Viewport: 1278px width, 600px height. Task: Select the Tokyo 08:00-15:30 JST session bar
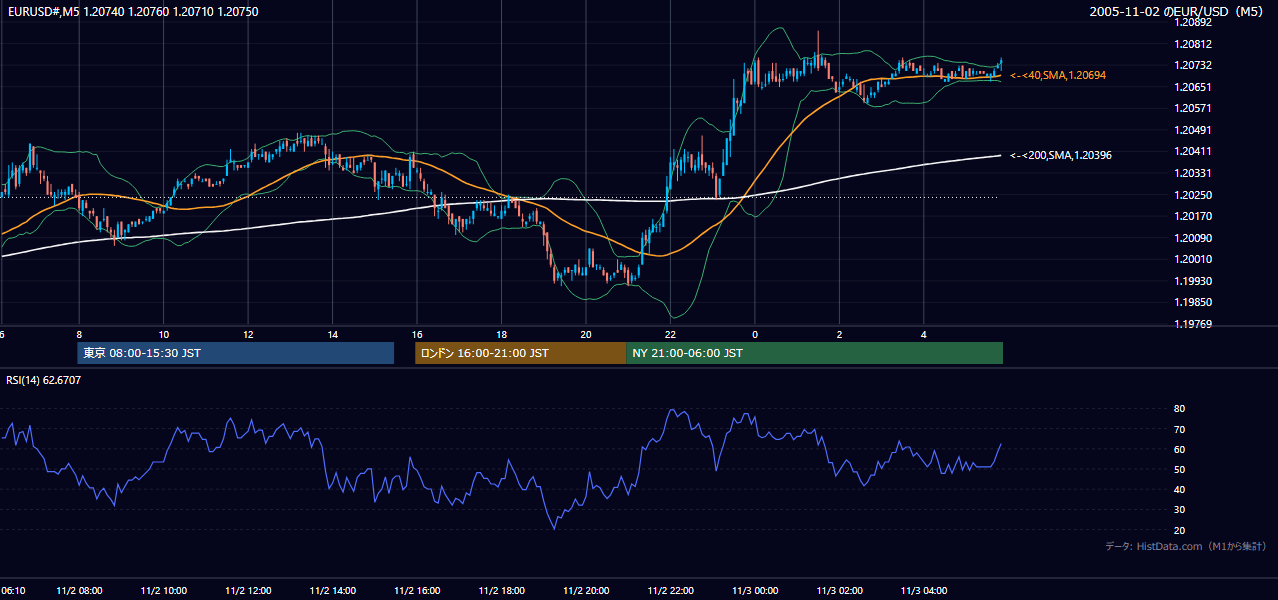tap(236, 353)
